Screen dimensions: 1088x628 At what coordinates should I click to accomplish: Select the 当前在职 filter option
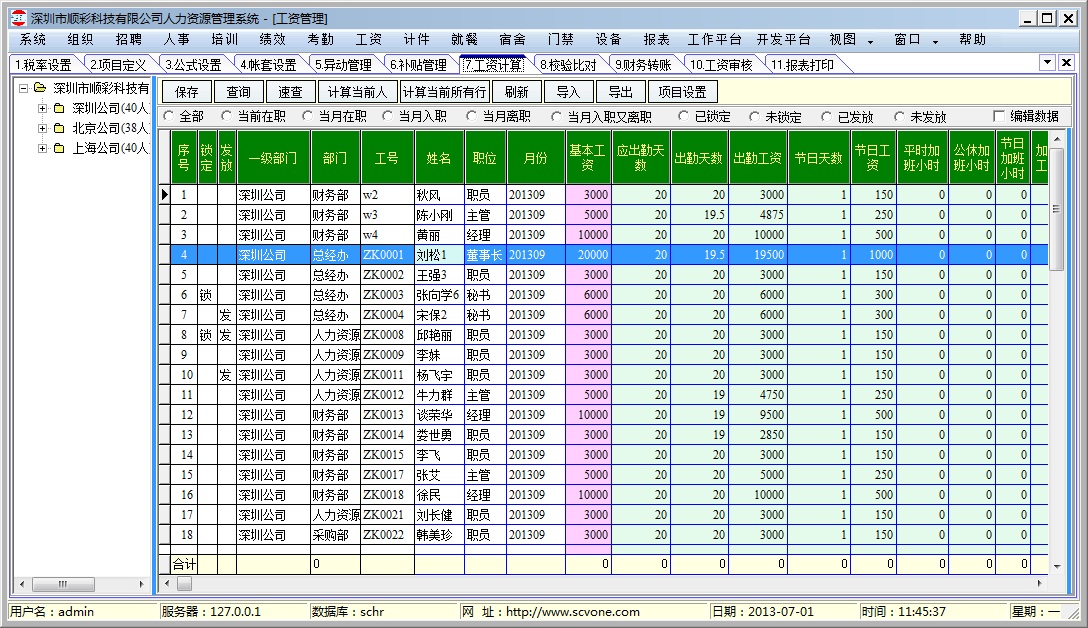coord(226,116)
